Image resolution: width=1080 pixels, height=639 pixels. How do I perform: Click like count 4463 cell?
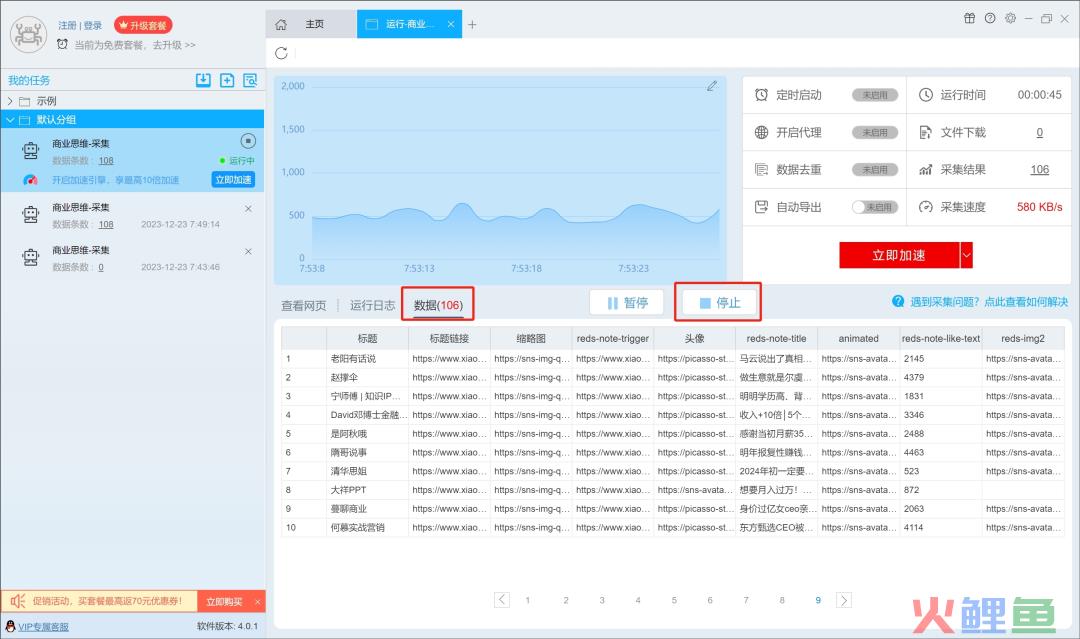point(940,452)
